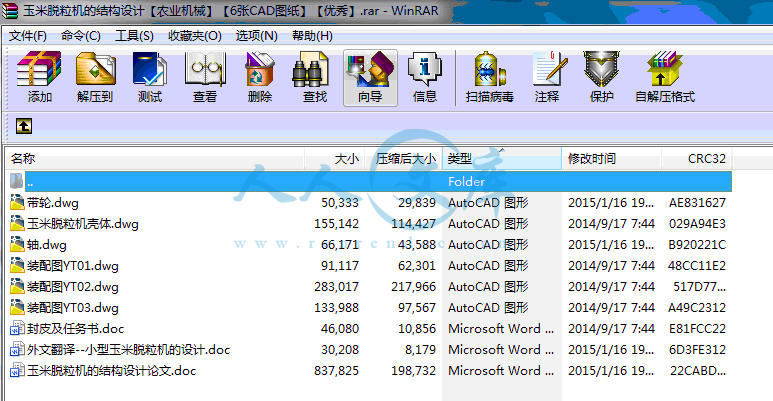
Task: Sort by 类型 column header
Action: tap(502, 158)
